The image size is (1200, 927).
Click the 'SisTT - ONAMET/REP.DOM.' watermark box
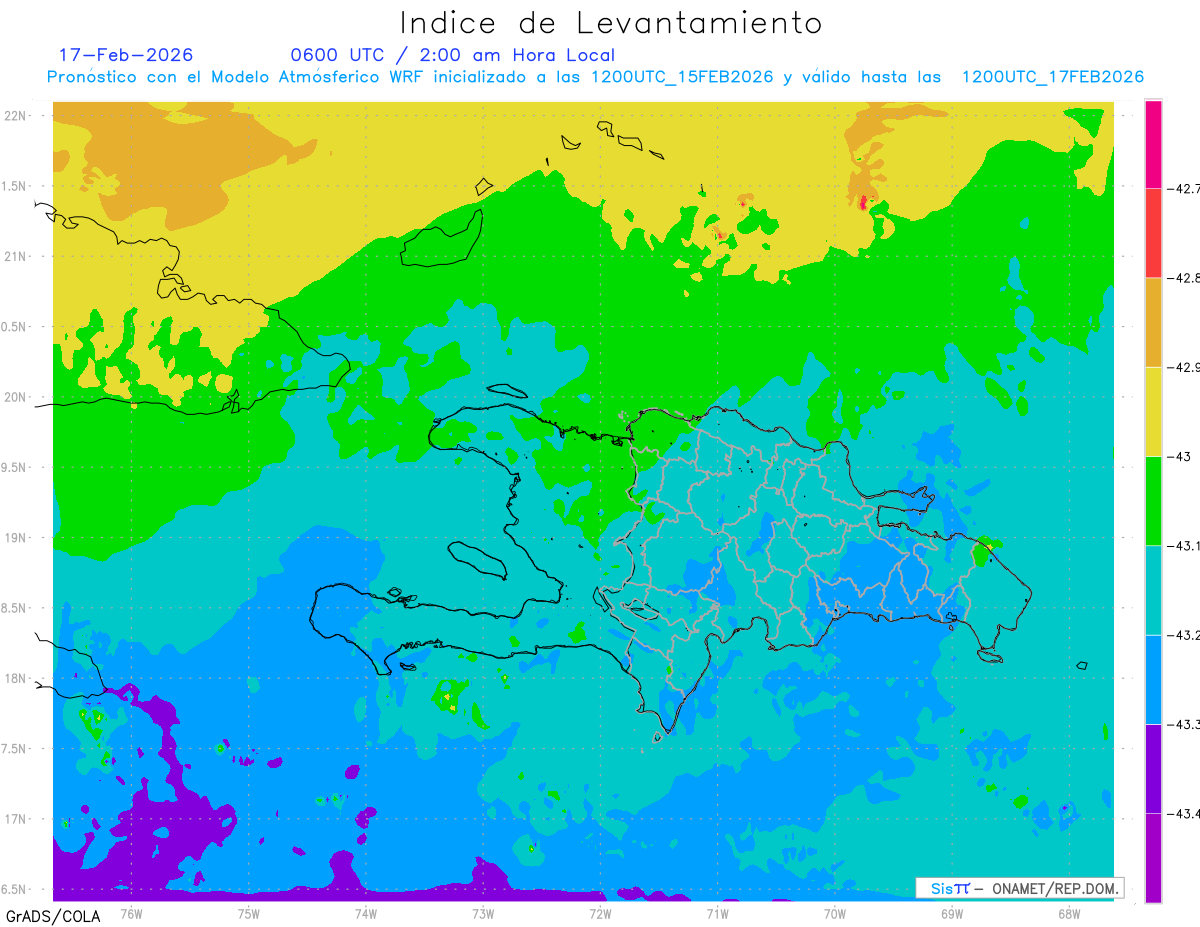(x=1020, y=888)
